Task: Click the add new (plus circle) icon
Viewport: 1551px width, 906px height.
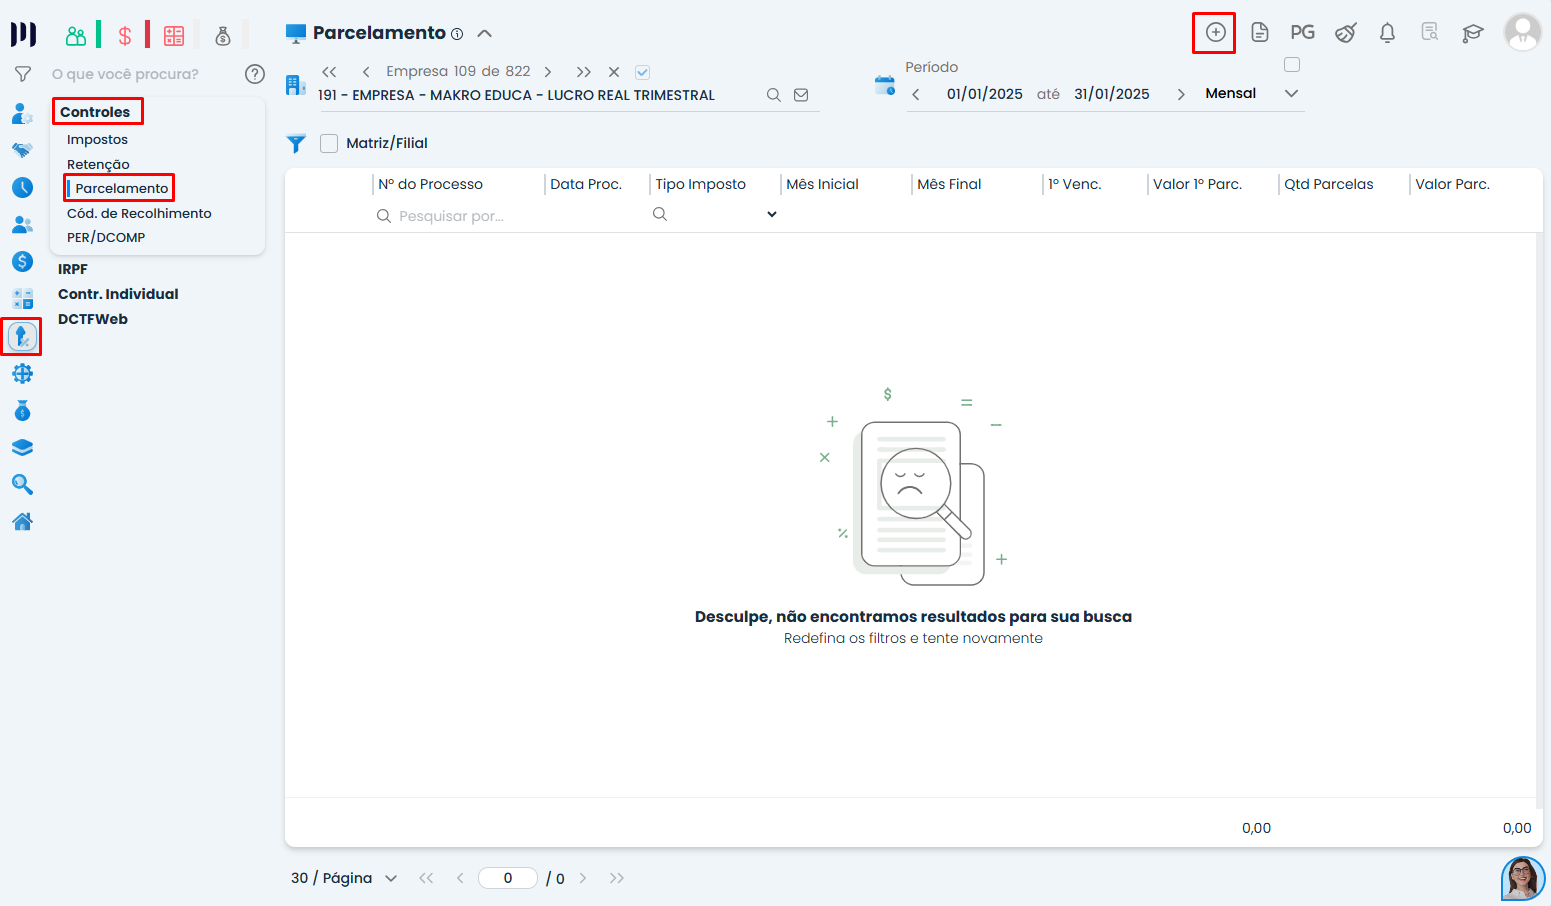Action: tap(1215, 32)
